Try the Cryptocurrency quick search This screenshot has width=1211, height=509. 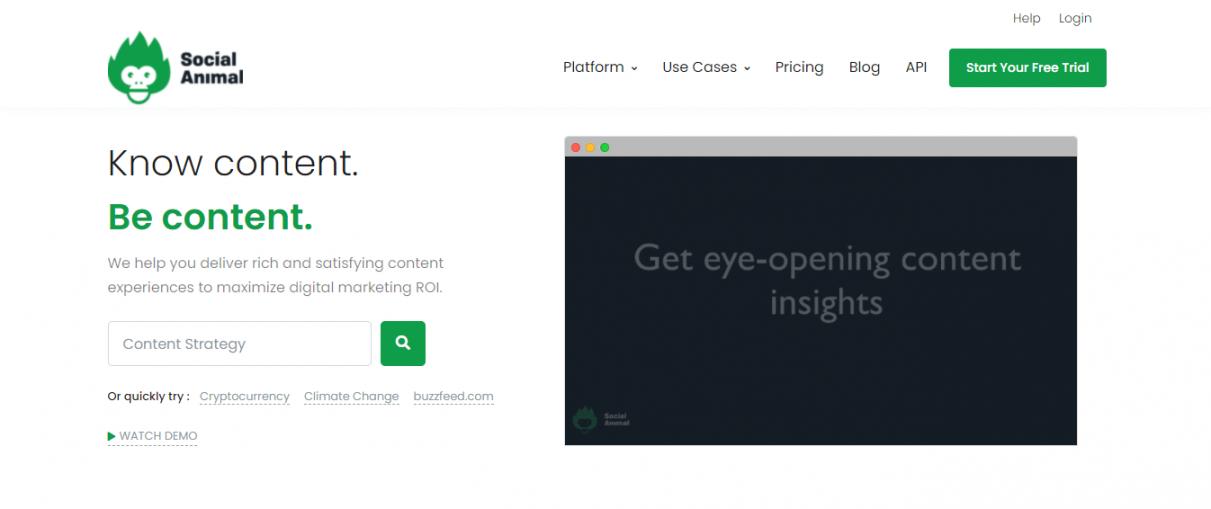[x=245, y=397]
